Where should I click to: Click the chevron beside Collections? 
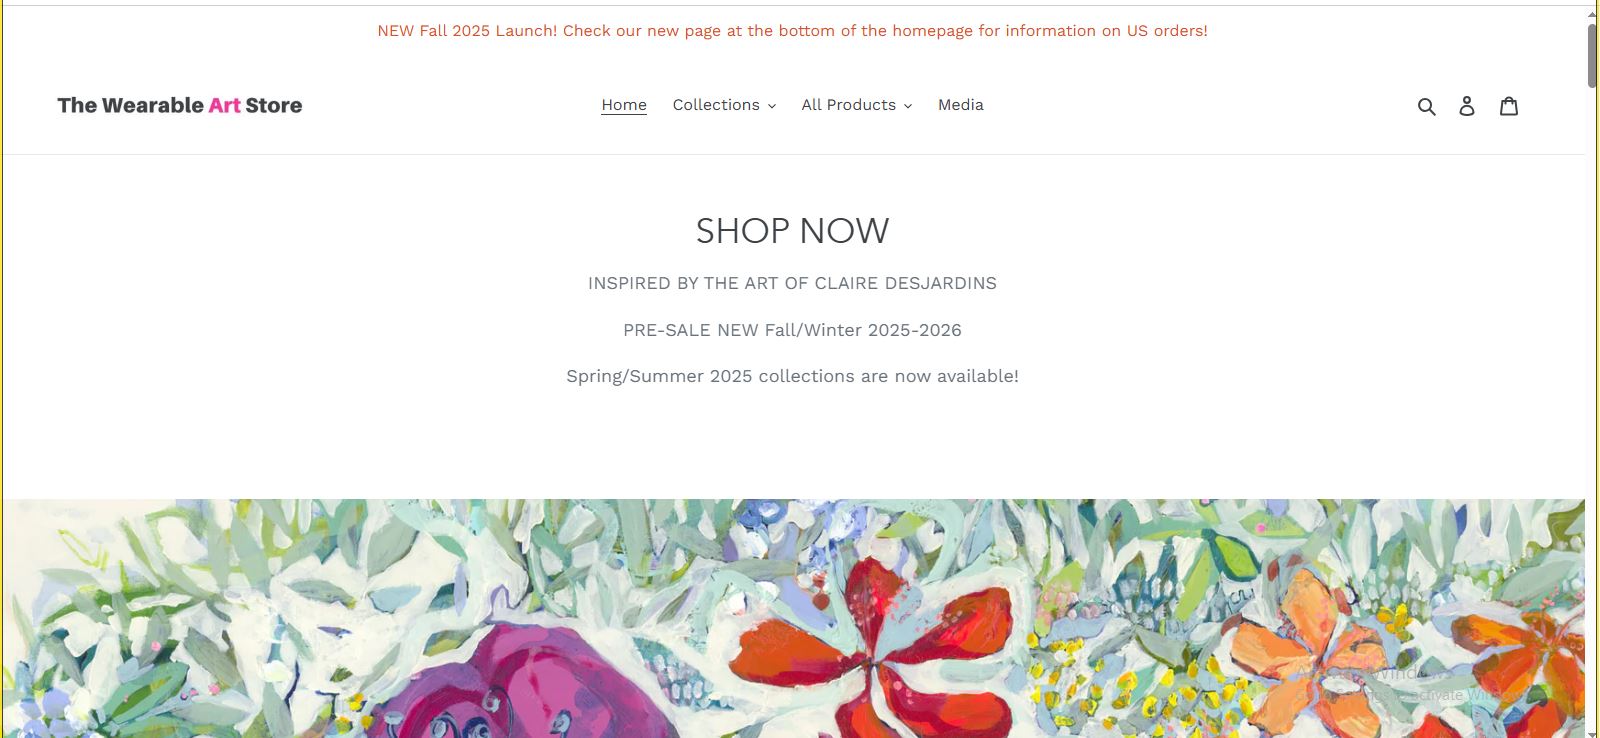click(x=771, y=106)
